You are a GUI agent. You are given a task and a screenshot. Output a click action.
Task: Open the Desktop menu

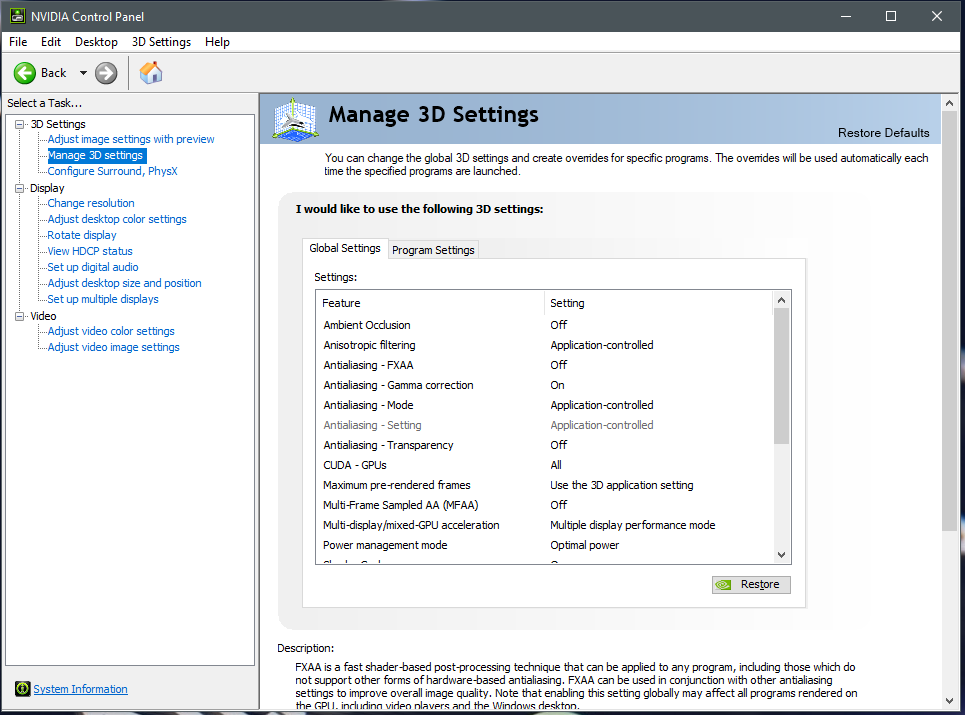point(96,42)
